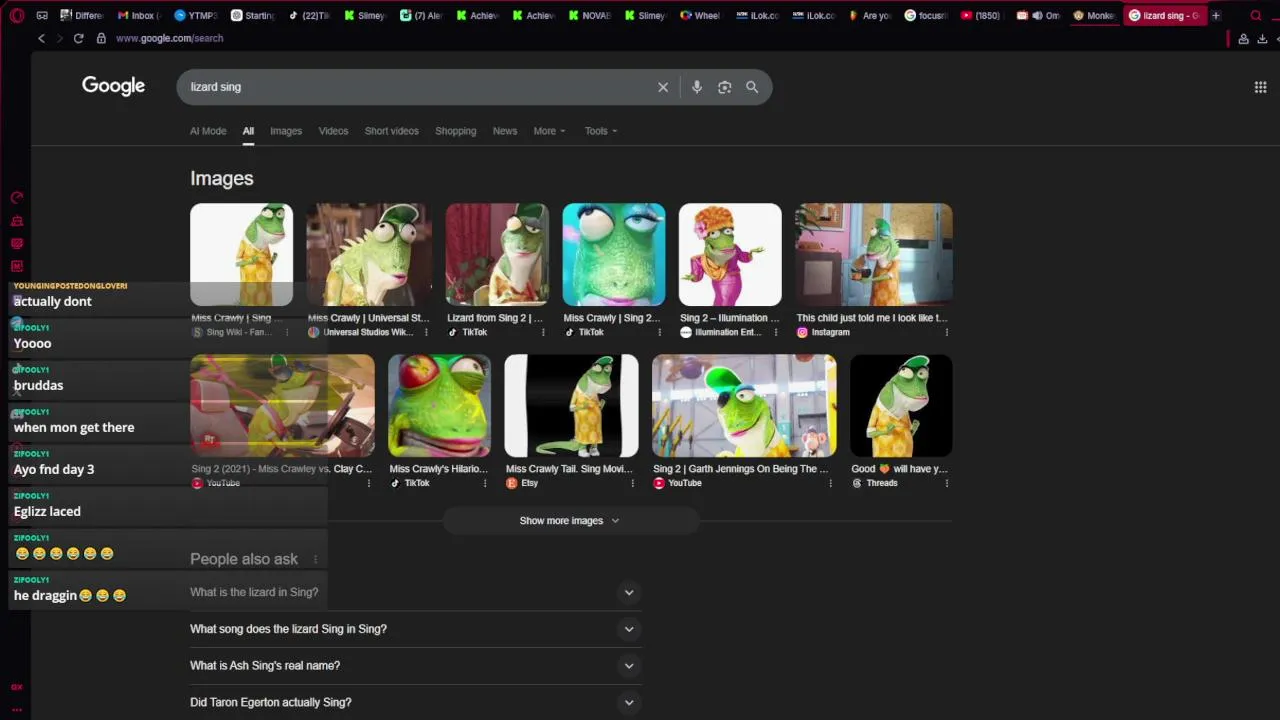Open 'This child just told me I look like' link

click(x=872, y=318)
